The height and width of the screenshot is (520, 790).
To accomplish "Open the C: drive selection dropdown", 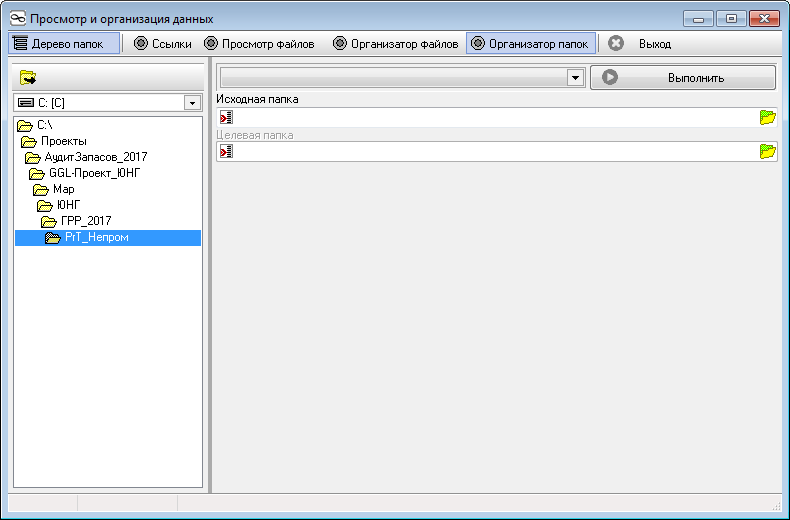I will pos(192,103).
